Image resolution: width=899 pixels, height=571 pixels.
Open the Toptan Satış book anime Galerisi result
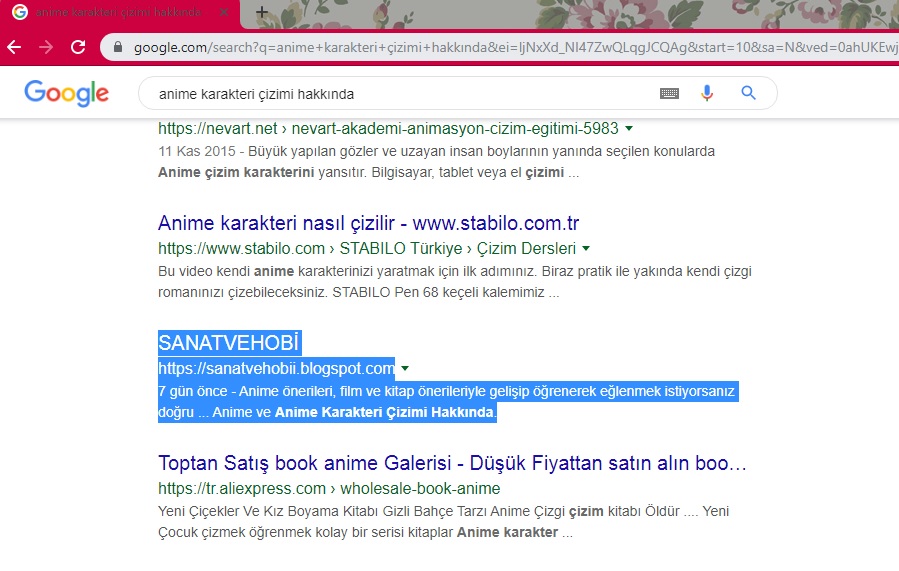pos(452,463)
